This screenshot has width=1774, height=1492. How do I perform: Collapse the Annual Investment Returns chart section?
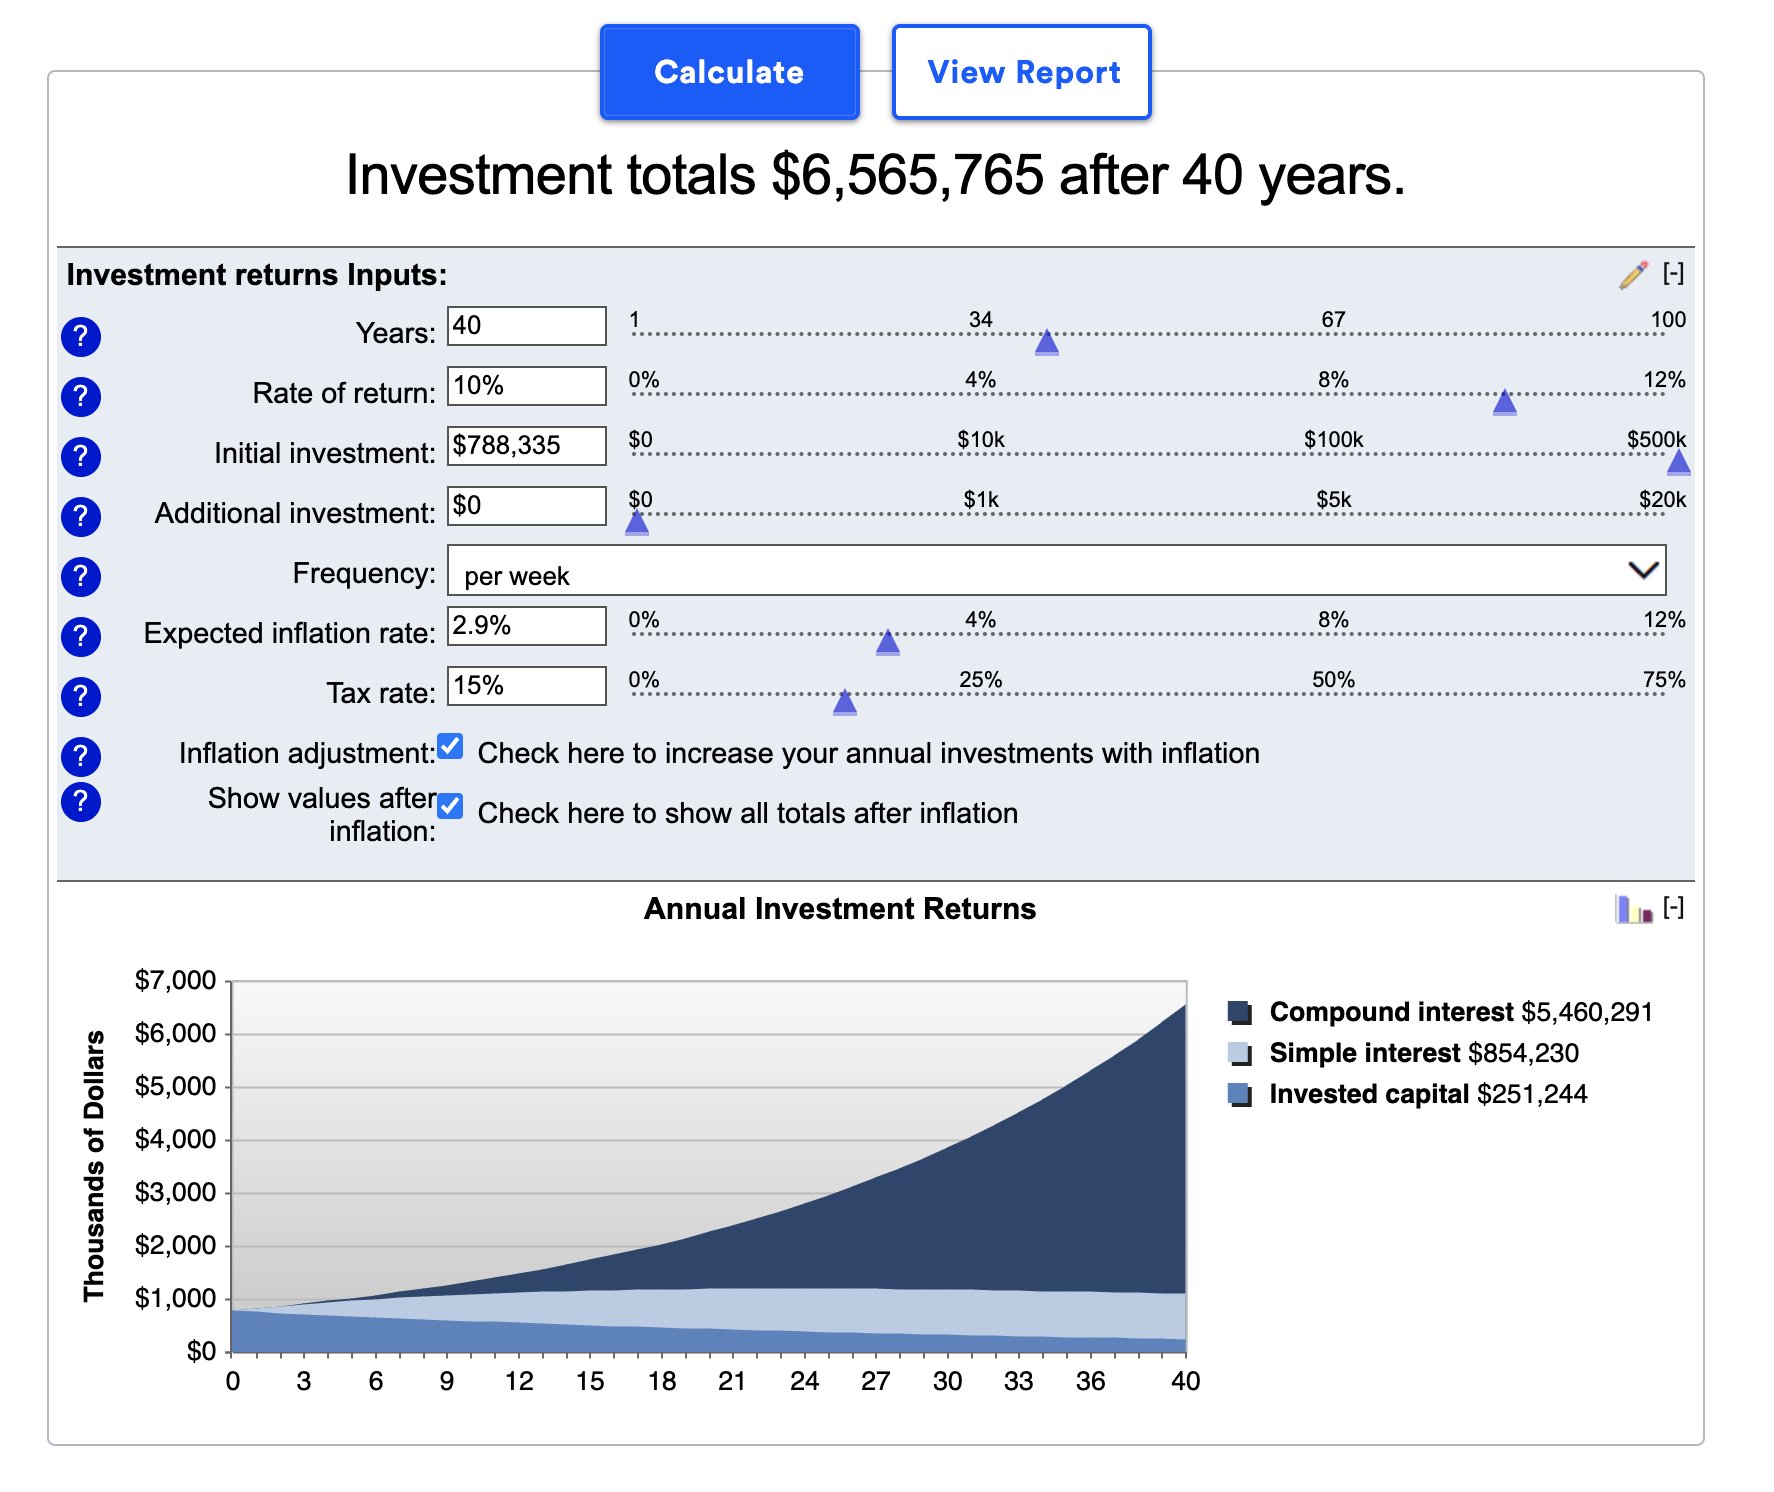click(x=1674, y=907)
